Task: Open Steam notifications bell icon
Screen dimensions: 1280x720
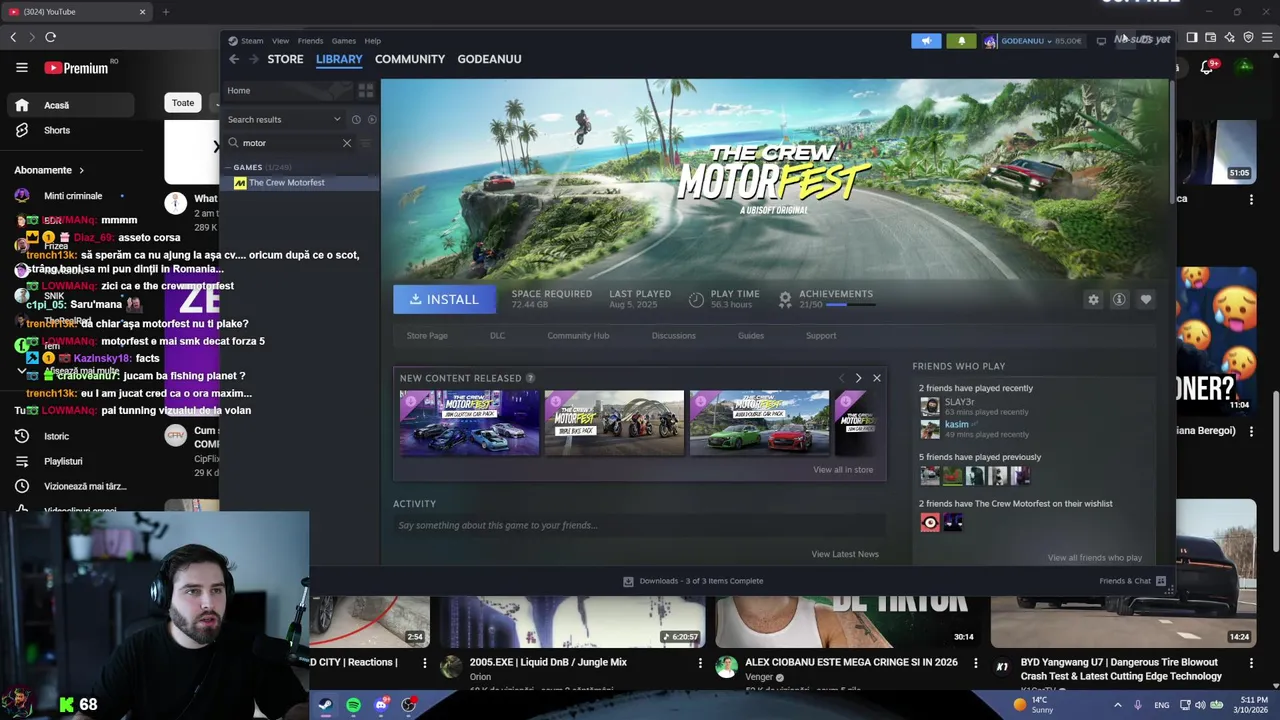Action: pos(961,41)
